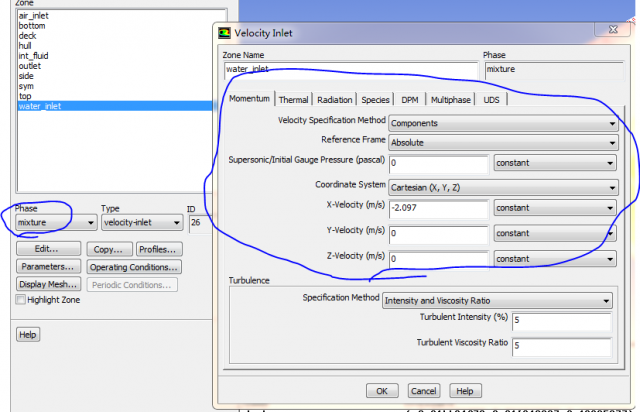Select air_inlet in the Zone list
640x412 pixels.
pyautogui.click(x=36, y=15)
